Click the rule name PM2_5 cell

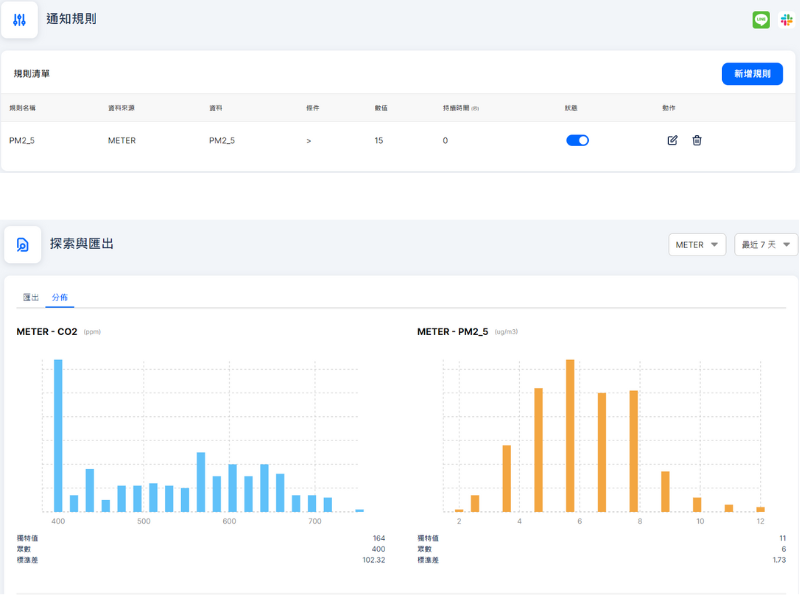[22, 141]
